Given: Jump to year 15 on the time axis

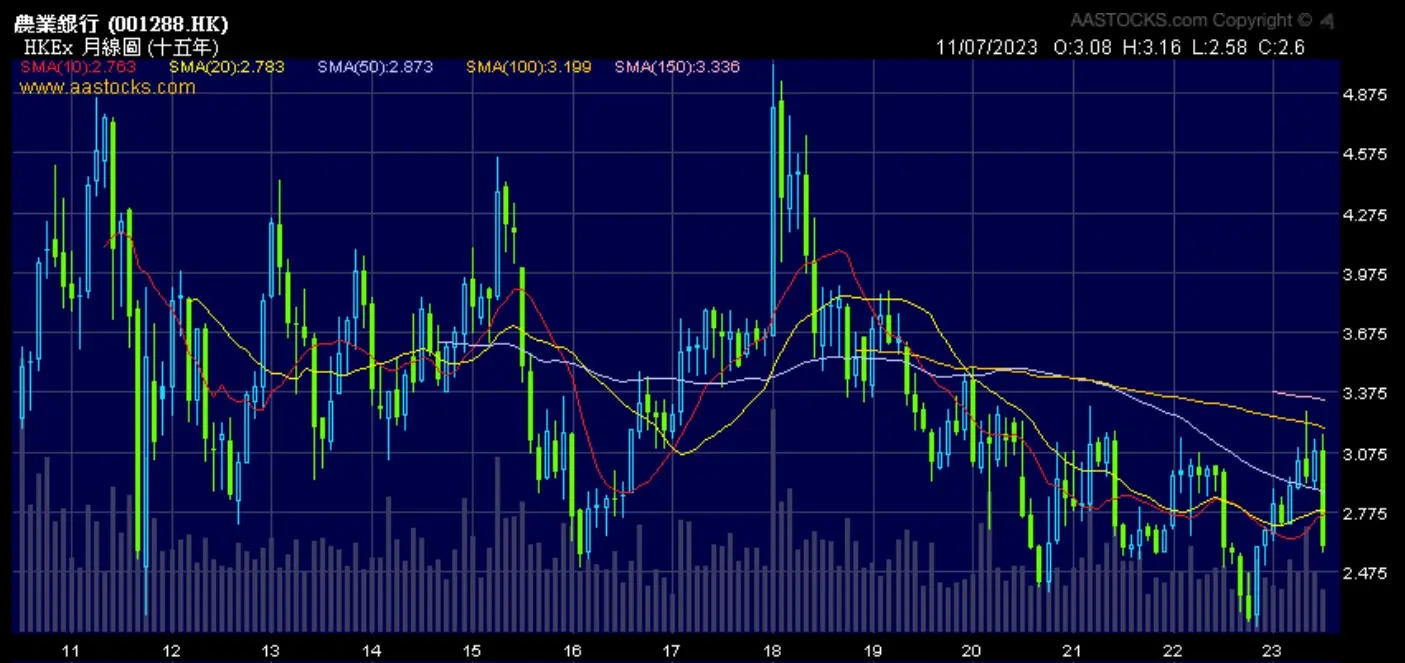Looking at the screenshot, I should (x=471, y=650).
